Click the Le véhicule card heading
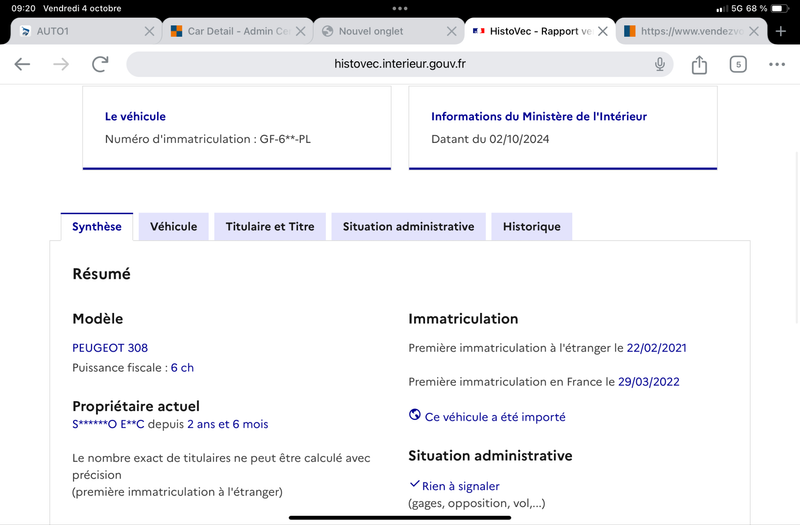 (x=135, y=116)
